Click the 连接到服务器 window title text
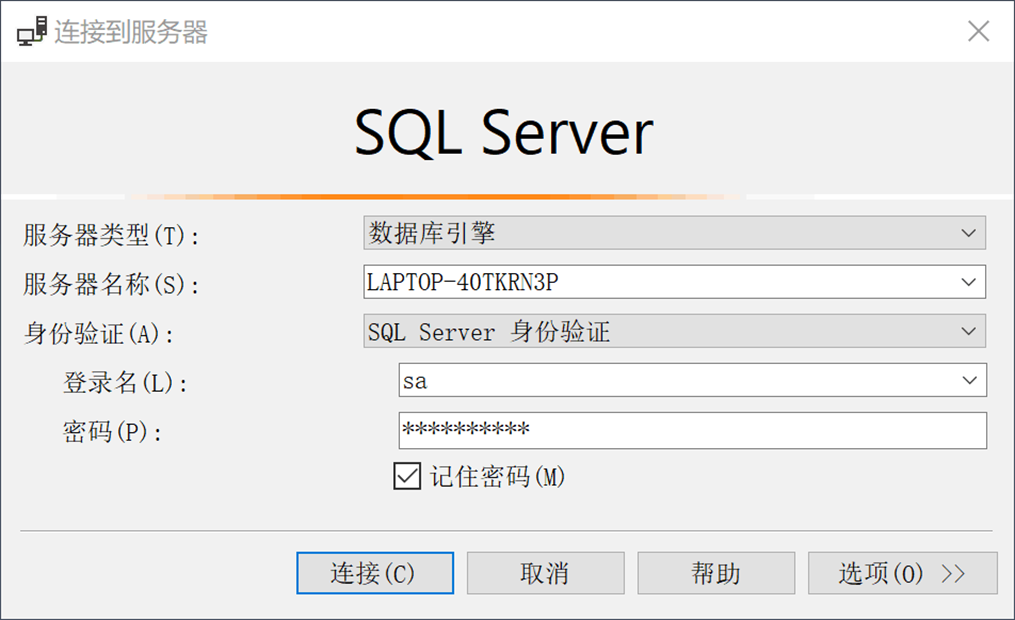 pos(131,32)
